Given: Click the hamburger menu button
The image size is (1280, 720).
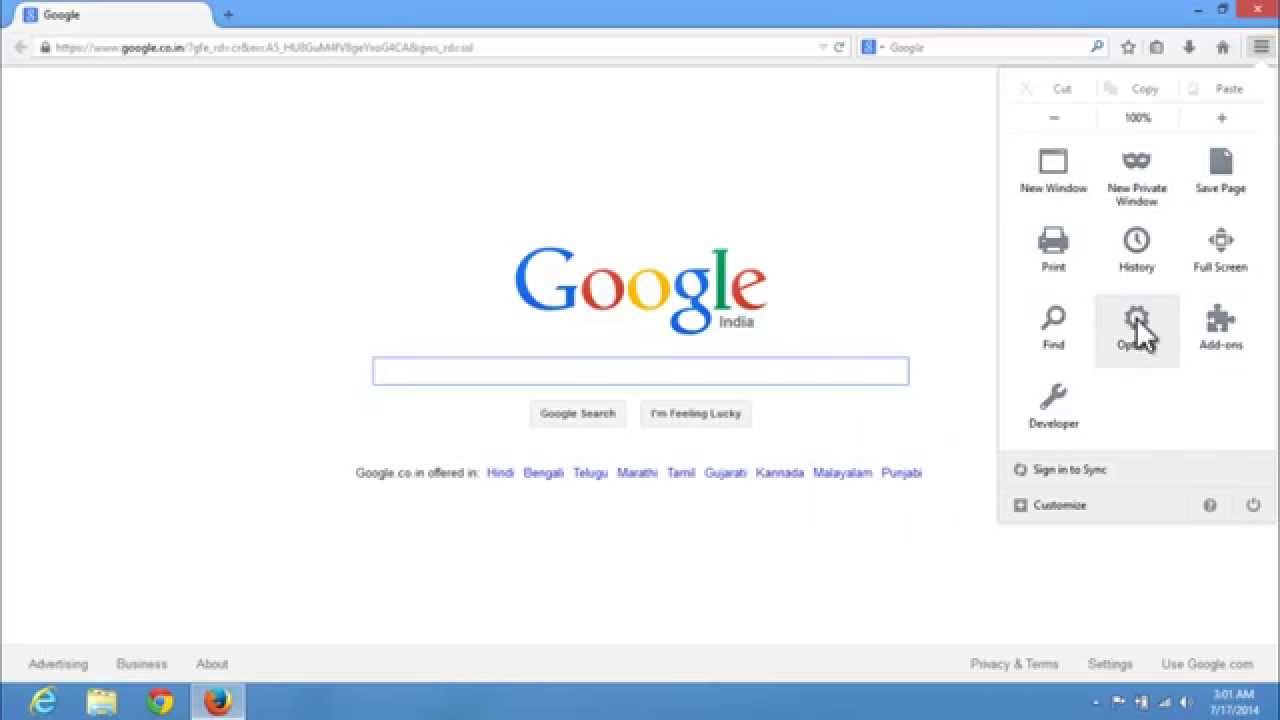Looking at the screenshot, I should pyautogui.click(x=1260, y=47).
